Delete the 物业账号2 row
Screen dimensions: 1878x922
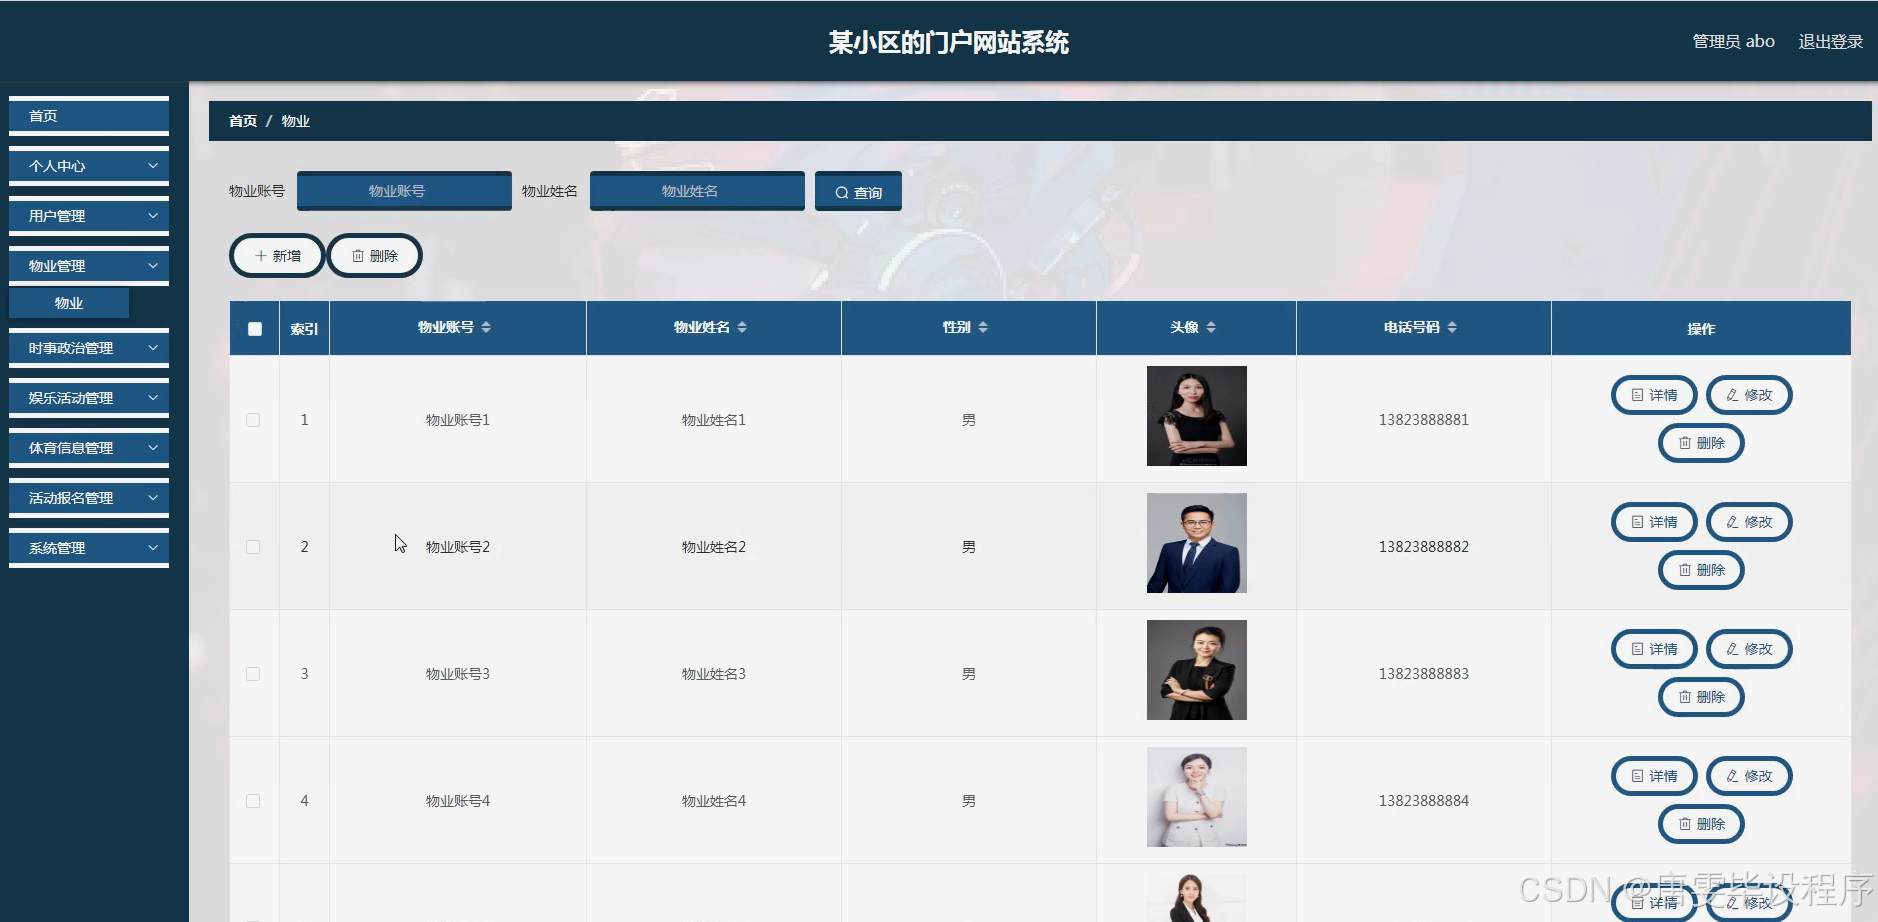[x=1701, y=570]
